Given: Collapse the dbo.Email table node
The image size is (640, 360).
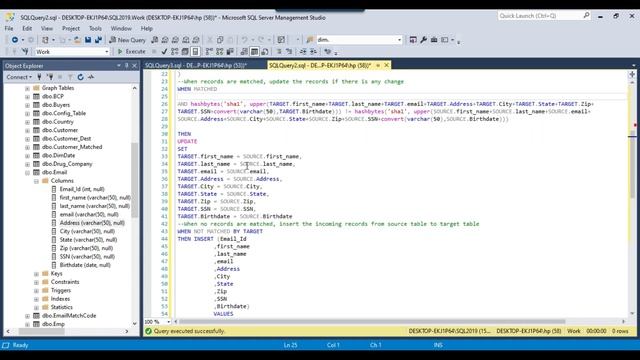Looking at the screenshot, I should pos(27,172).
